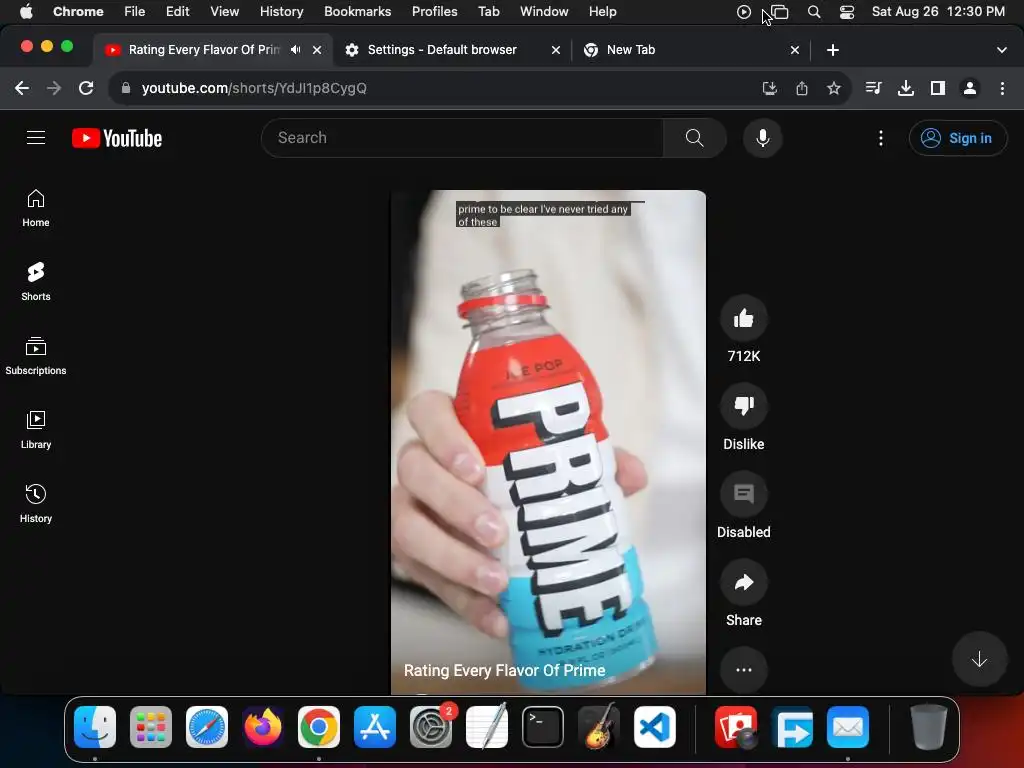Click the YouTube logo
Image resolution: width=1024 pixels, height=768 pixels.
click(x=117, y=138)
